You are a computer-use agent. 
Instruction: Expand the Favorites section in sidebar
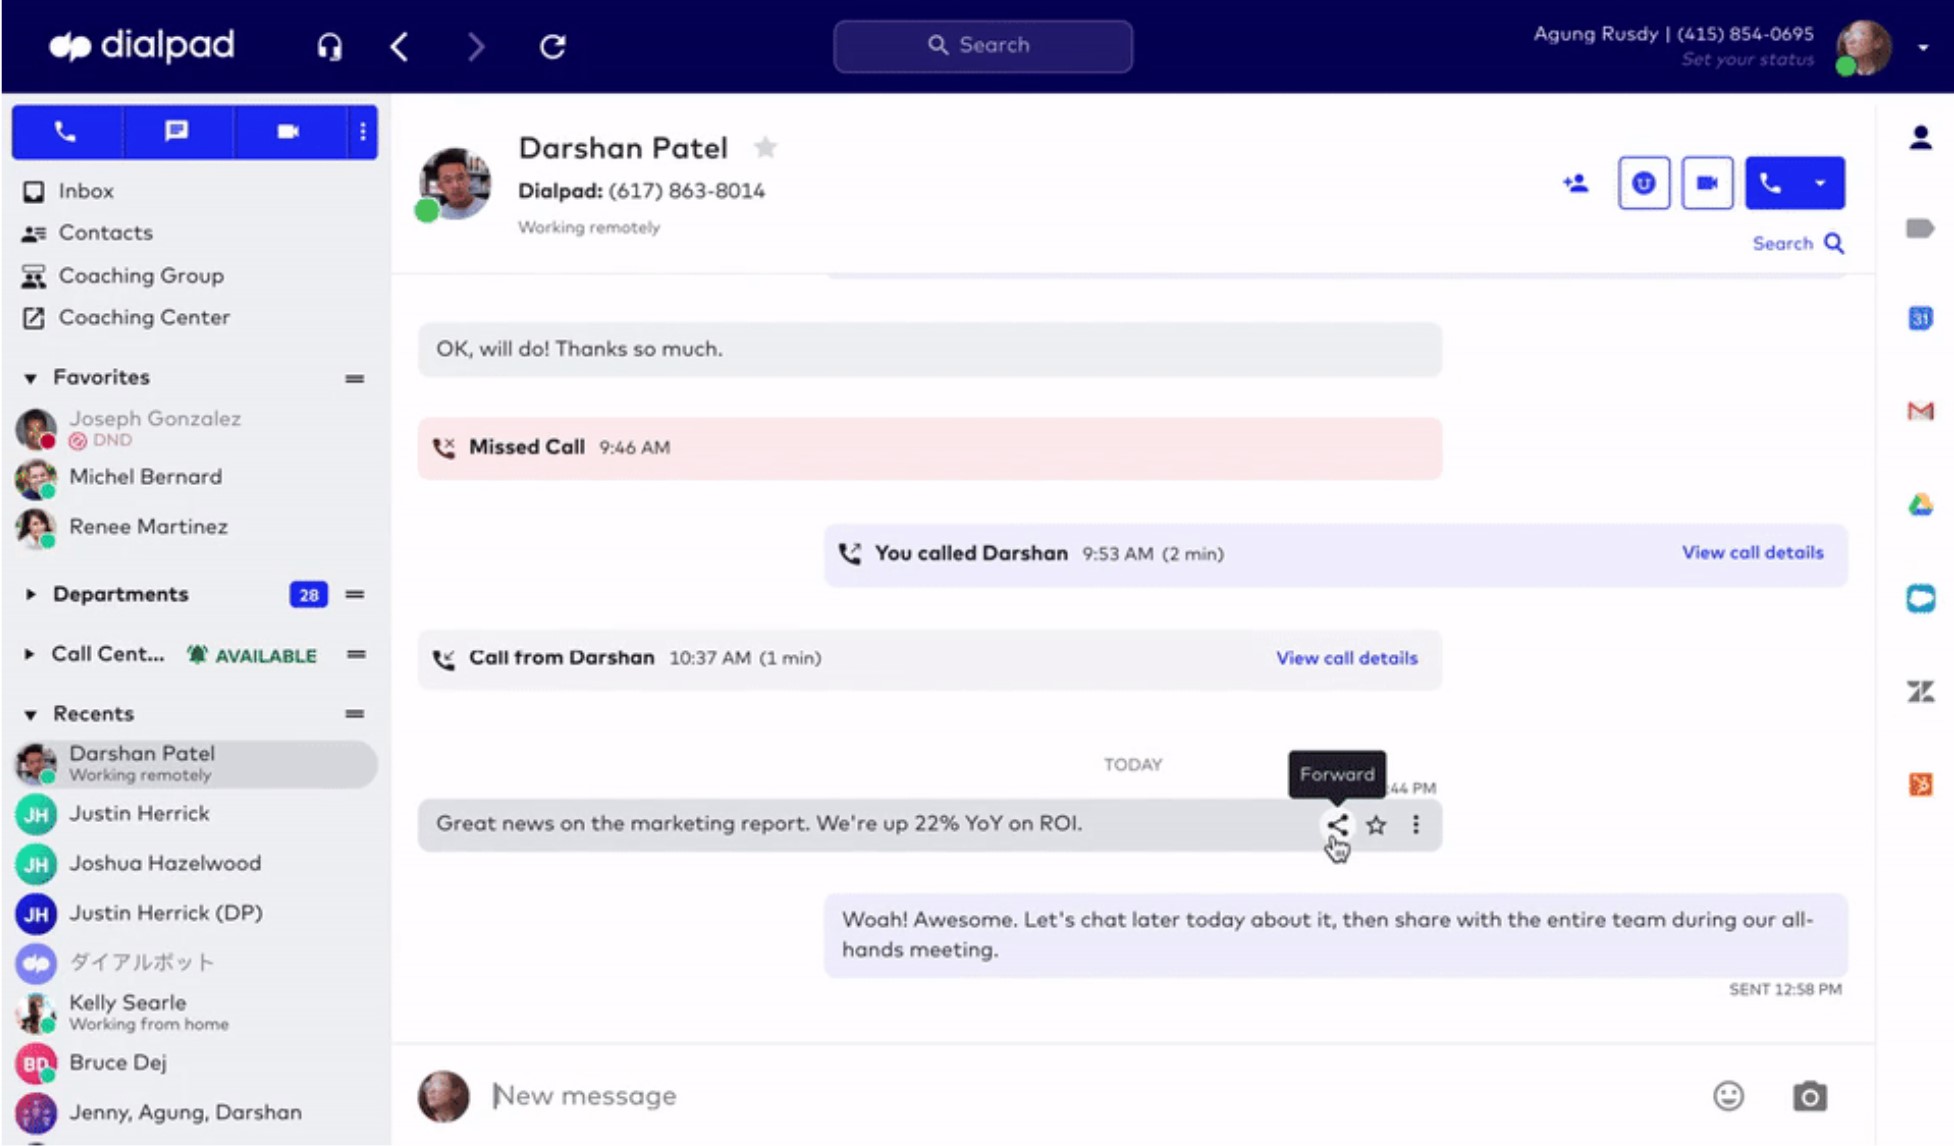click(x=30, y=377)
